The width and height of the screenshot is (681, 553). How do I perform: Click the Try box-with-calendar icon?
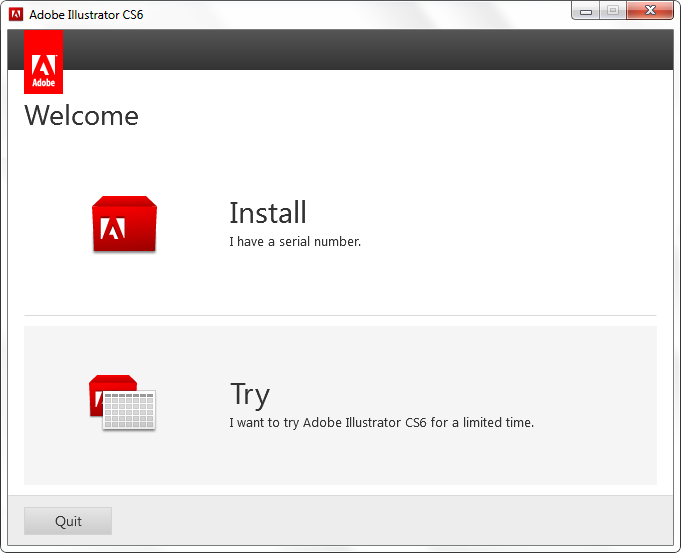122,403
